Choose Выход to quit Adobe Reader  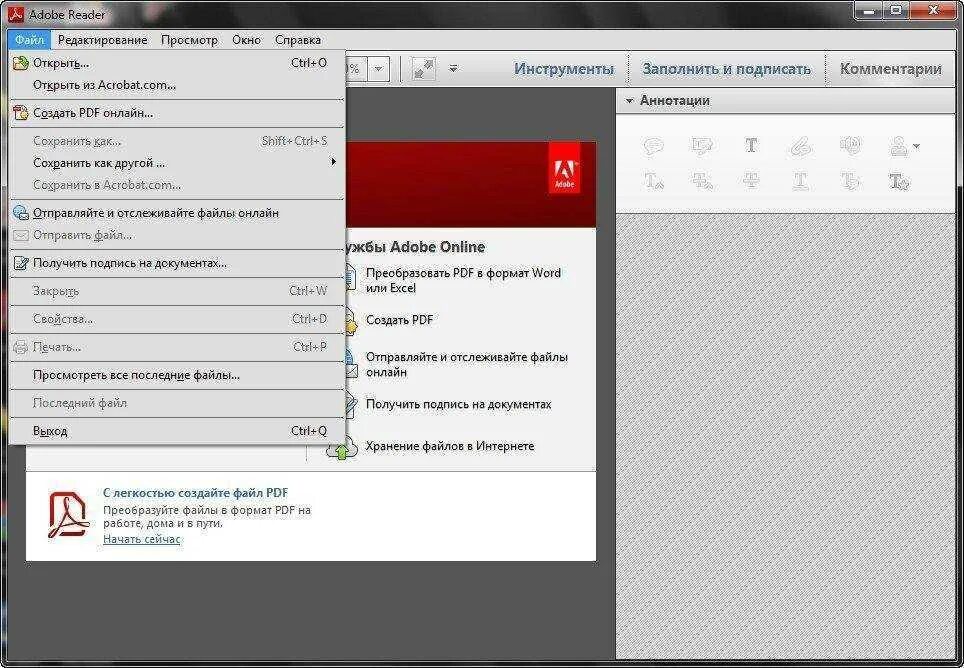(177, 431)
